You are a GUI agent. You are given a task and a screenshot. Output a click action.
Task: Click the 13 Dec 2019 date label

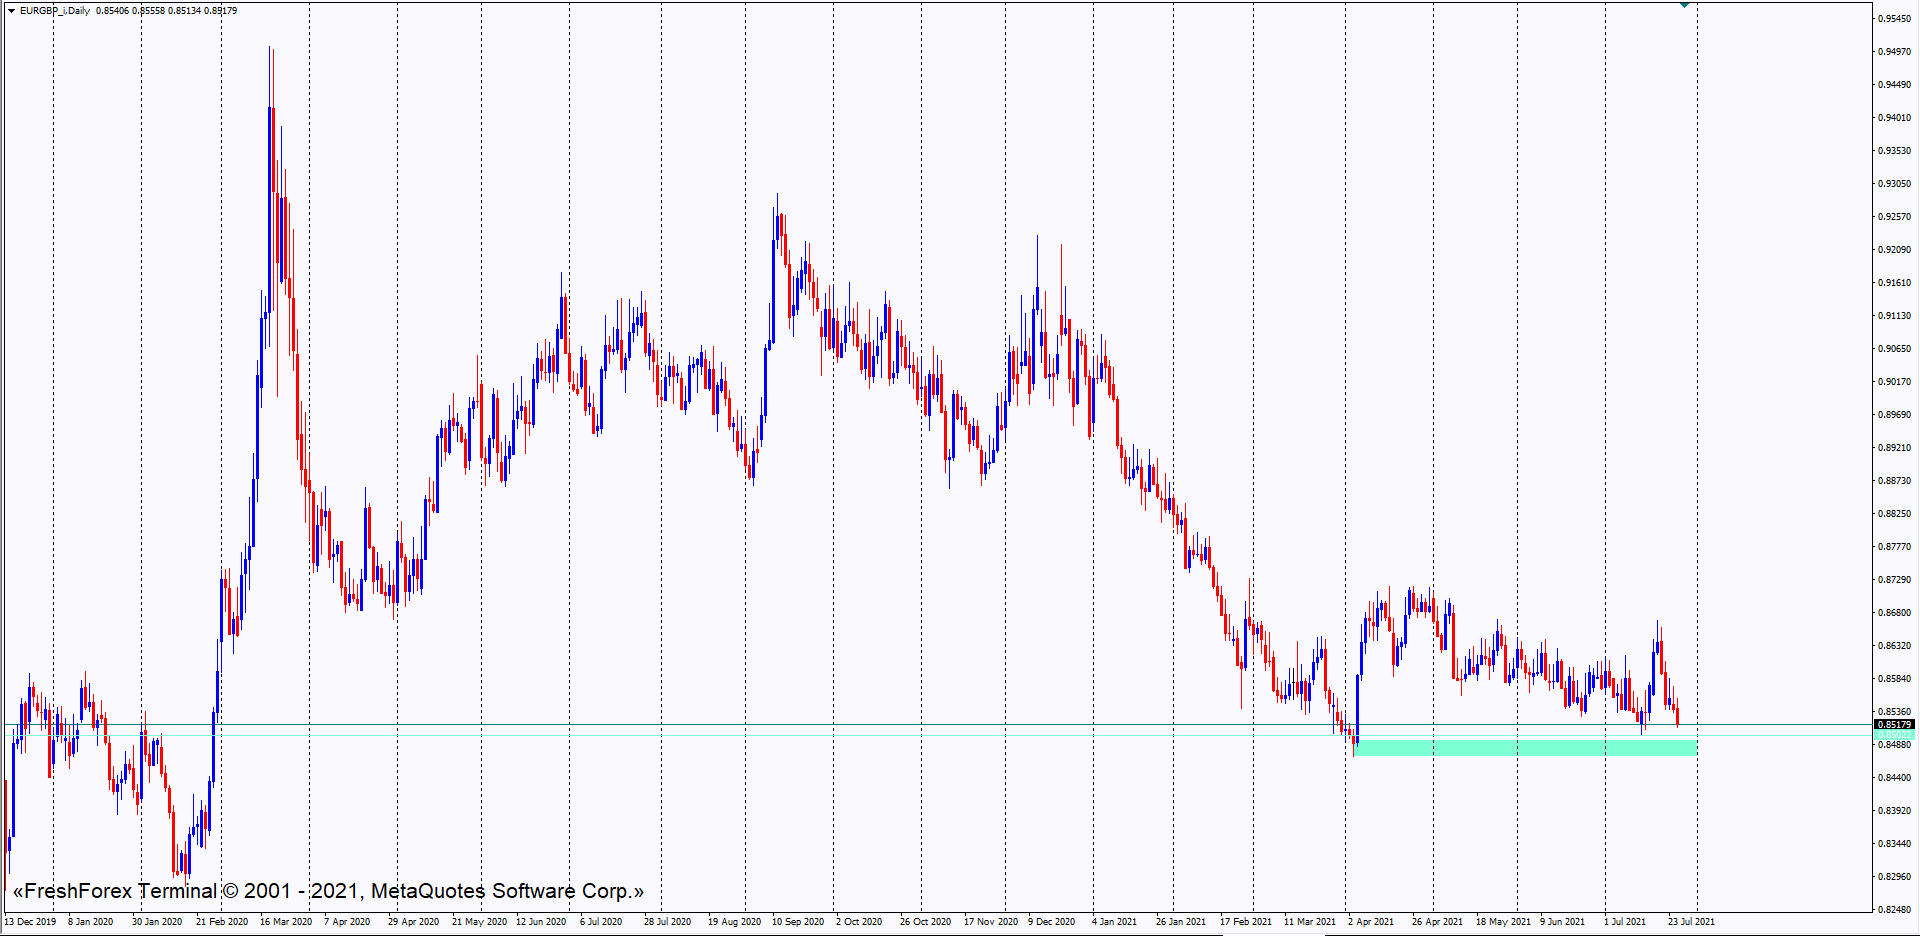(31, 922)
